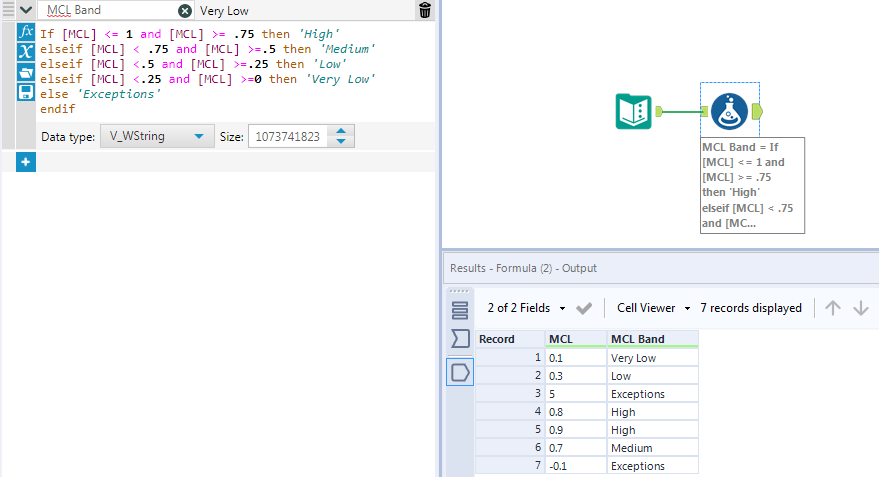Click the Results - Formula (2) - Output title
The width and height of the screenshot is (879, 477).
pyautogui.click(x=523, y=268)
